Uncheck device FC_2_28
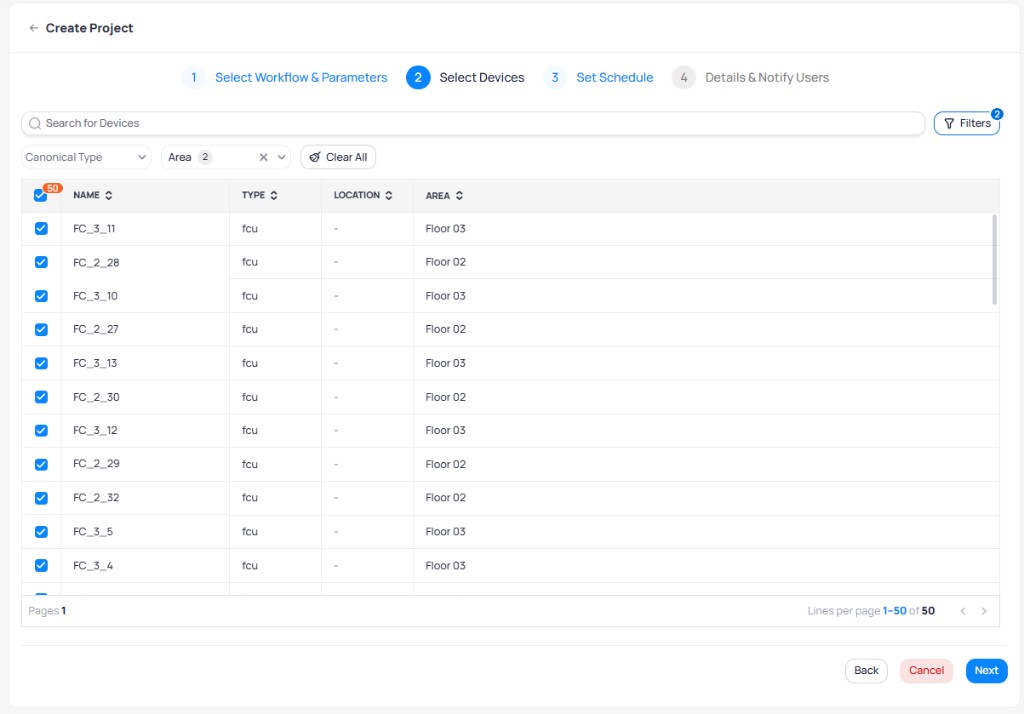The height and width of the screenshot is (714, 1024). click(41, 262)
